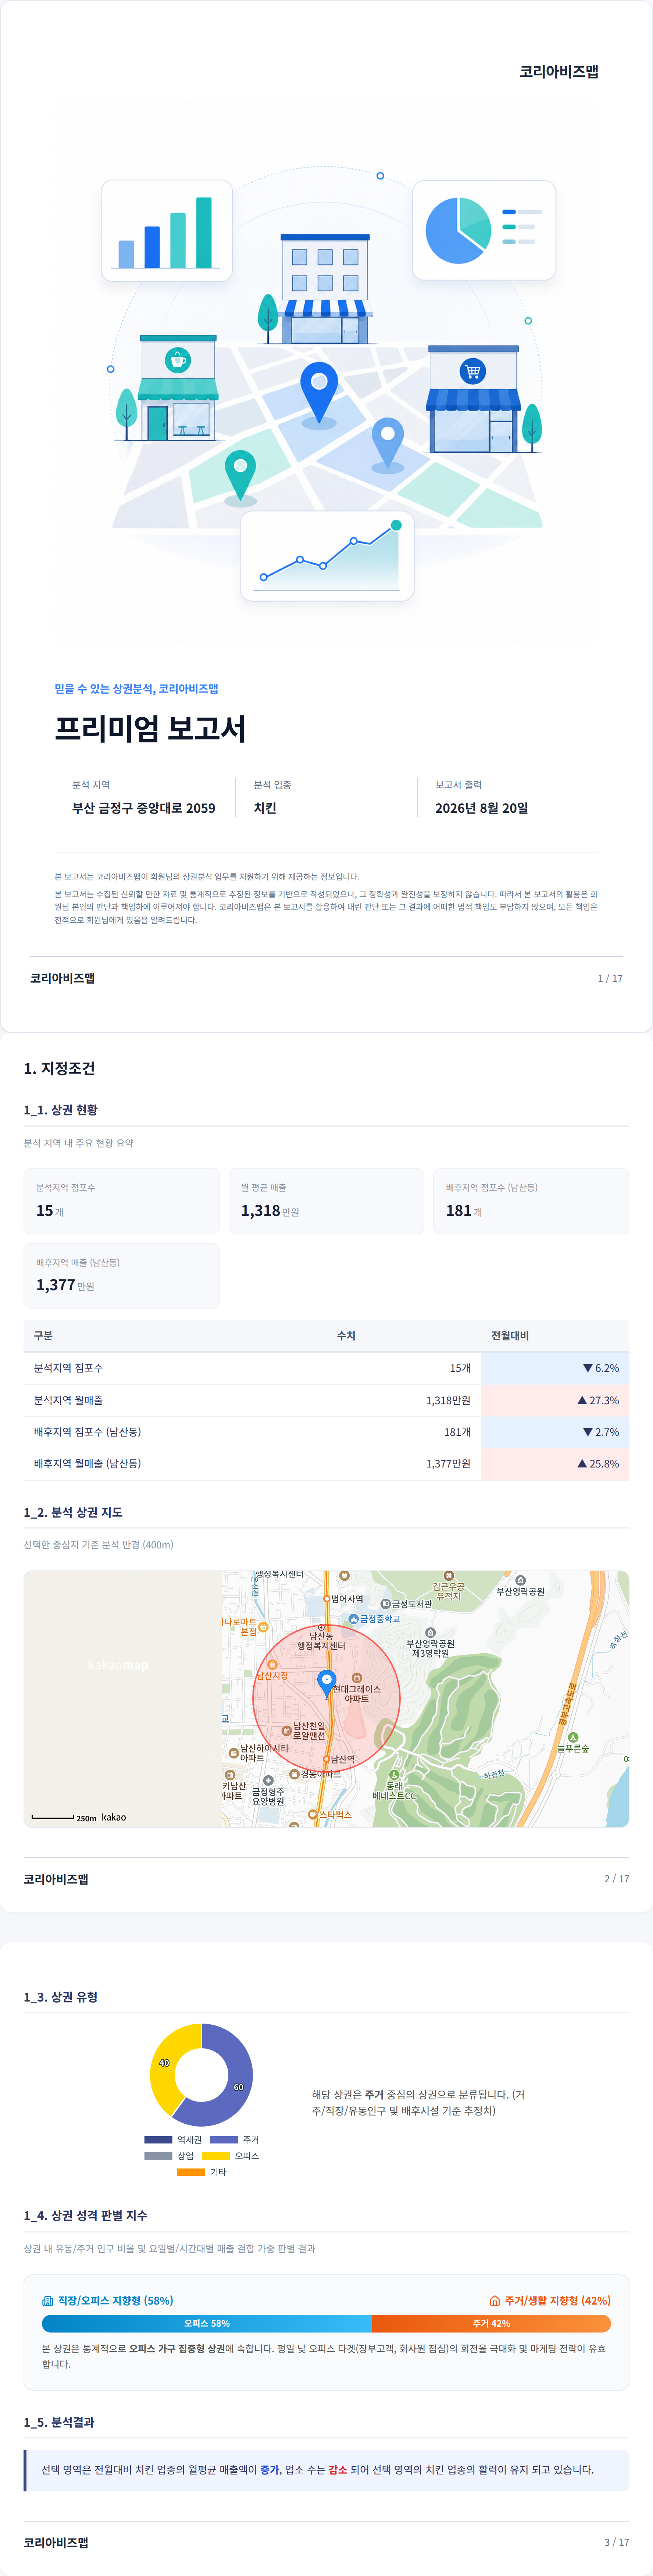This screenshot has height=2576, width=653.
Task: Click the blue center marker on the map
Action: [x=326, y=1684]
